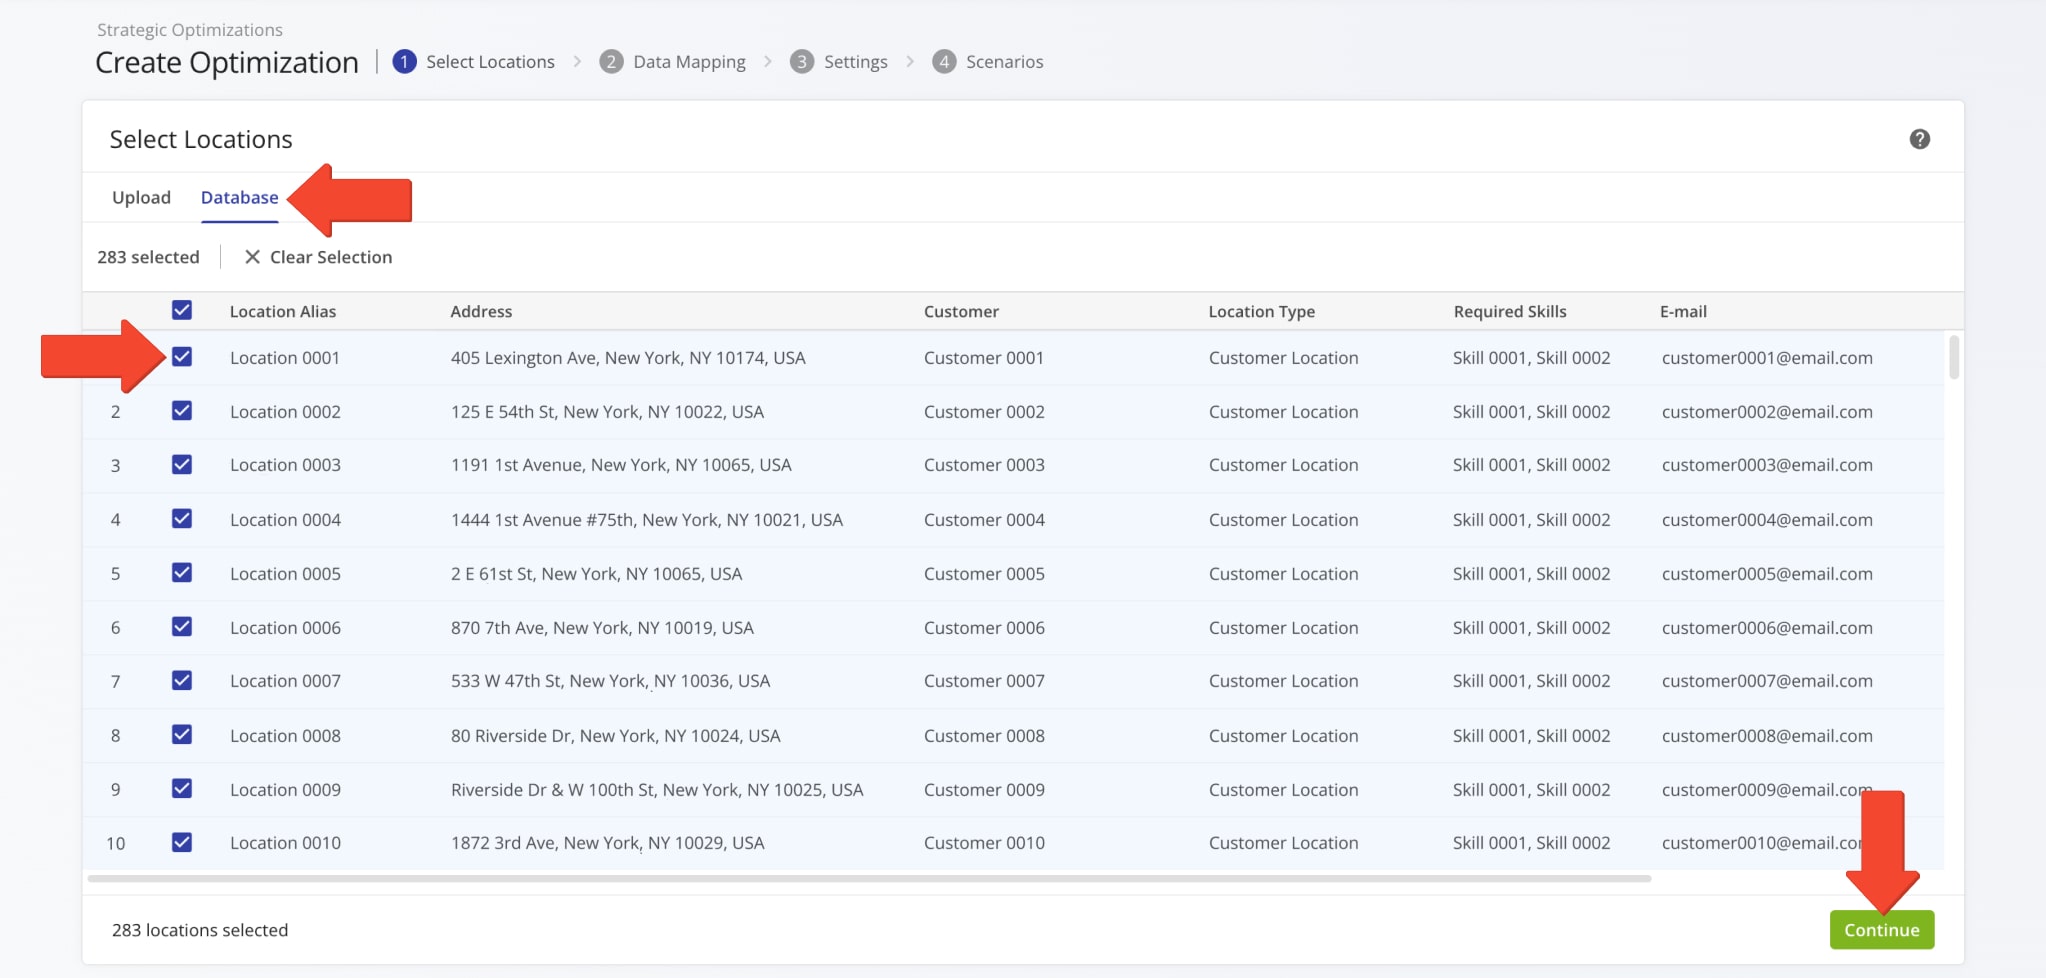Click Clear Selection to deselect all locations

(330, 257)
